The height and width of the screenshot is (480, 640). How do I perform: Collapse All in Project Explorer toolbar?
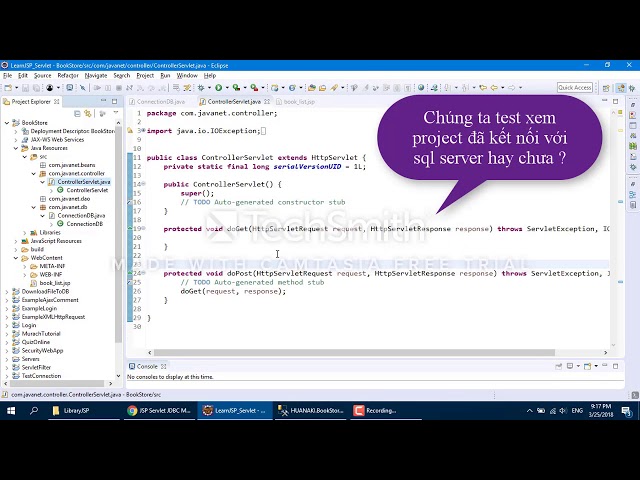coord(77,113)
